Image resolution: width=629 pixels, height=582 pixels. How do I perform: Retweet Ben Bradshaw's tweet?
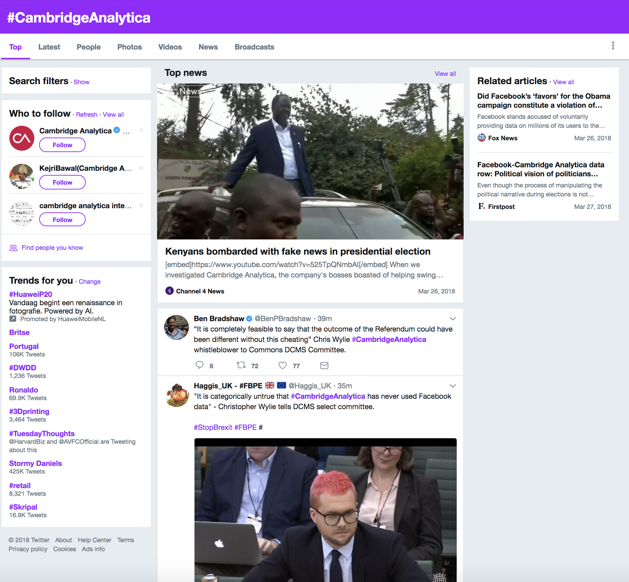coord(241,365)
